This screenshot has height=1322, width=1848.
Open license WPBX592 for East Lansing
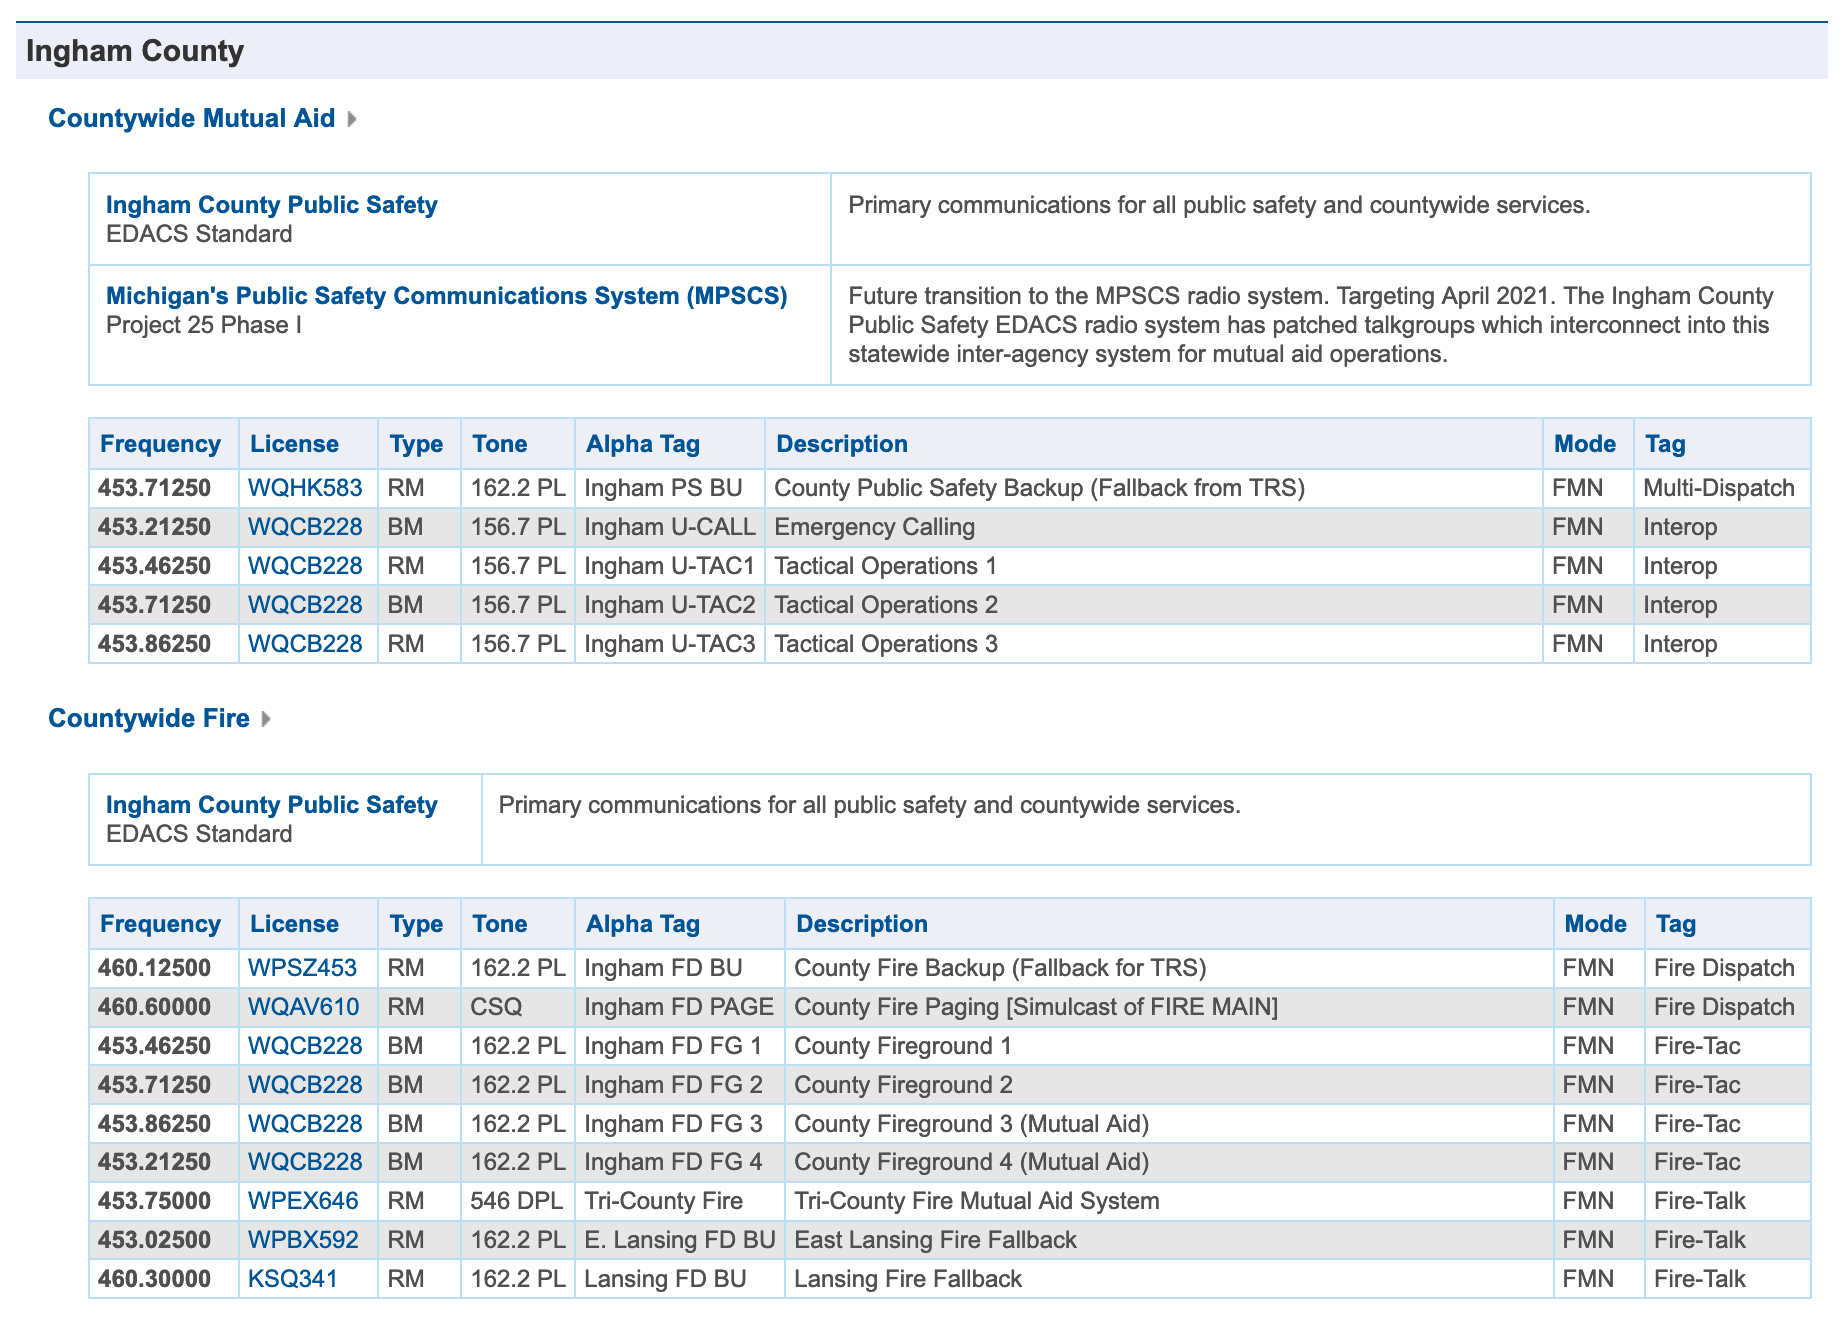[x=303, y=1240]
